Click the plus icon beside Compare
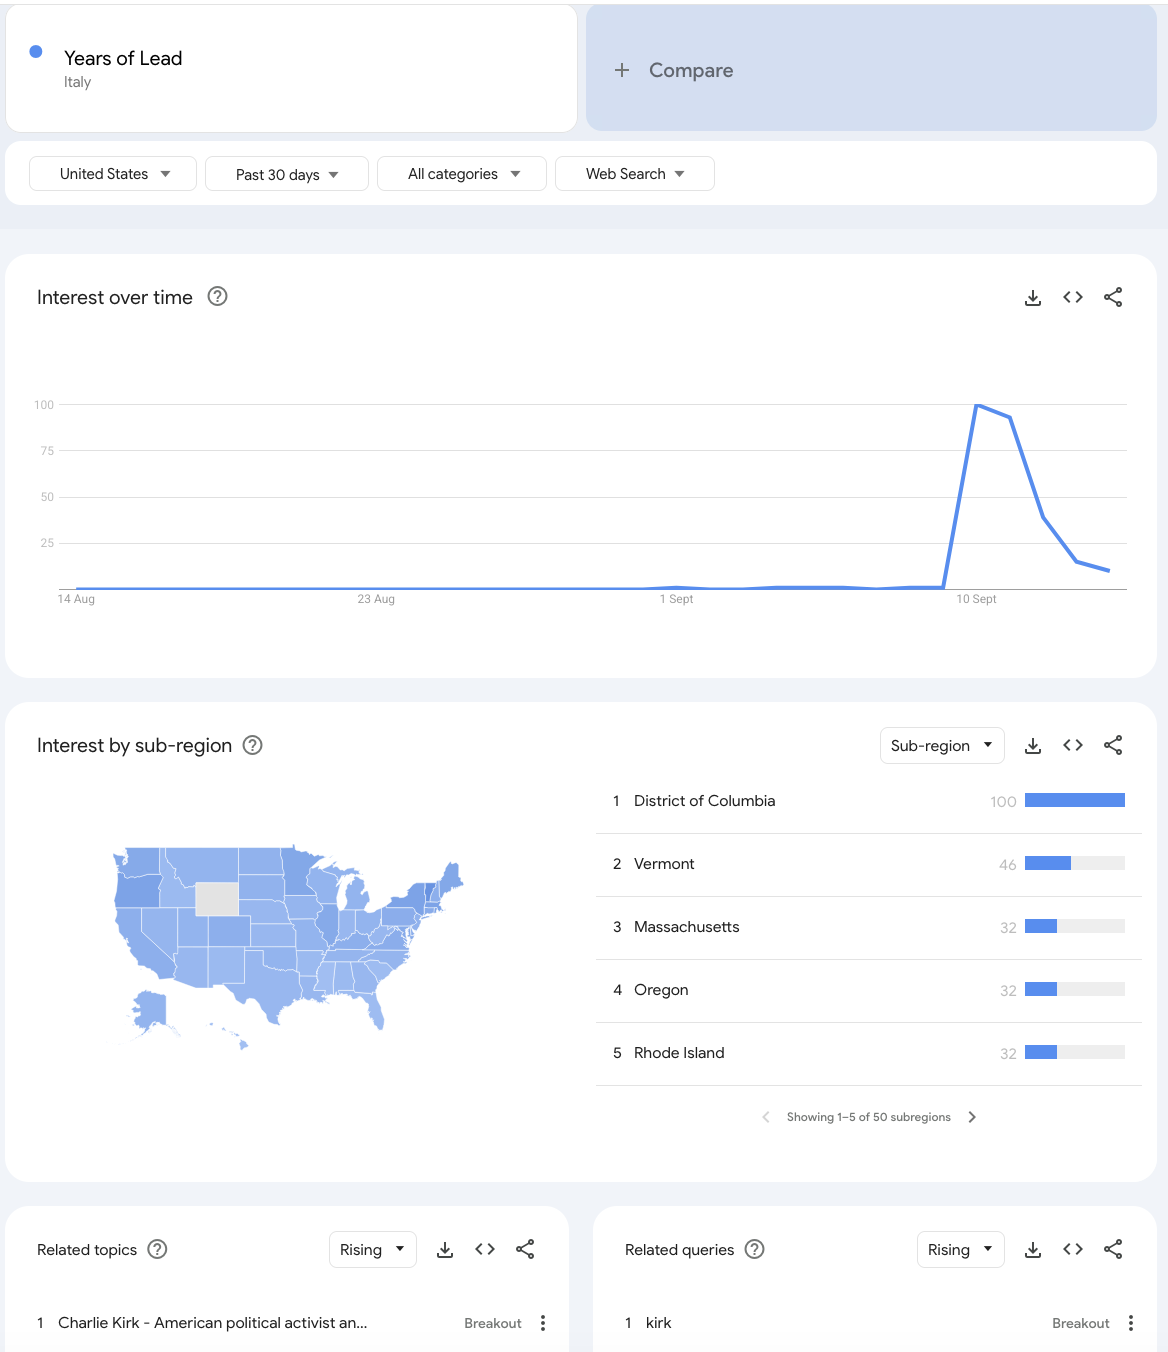The height and width of the screenshot is (1352, 1168). pyautogui.click(x=622, y=70)
